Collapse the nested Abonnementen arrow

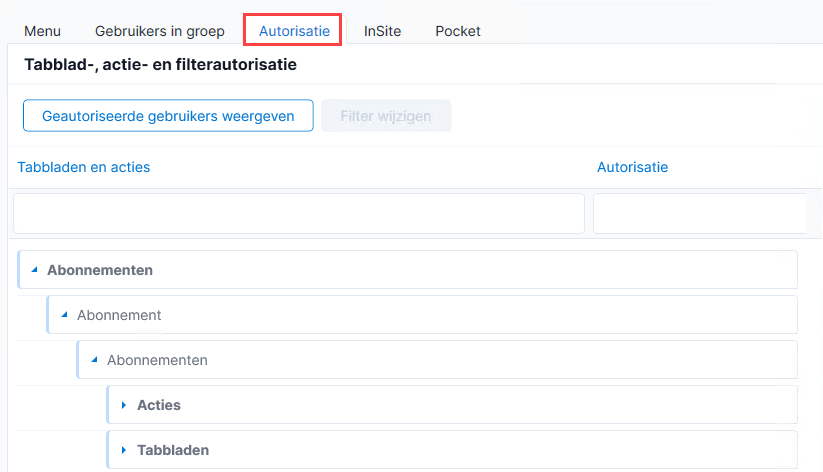coord(94,360)
